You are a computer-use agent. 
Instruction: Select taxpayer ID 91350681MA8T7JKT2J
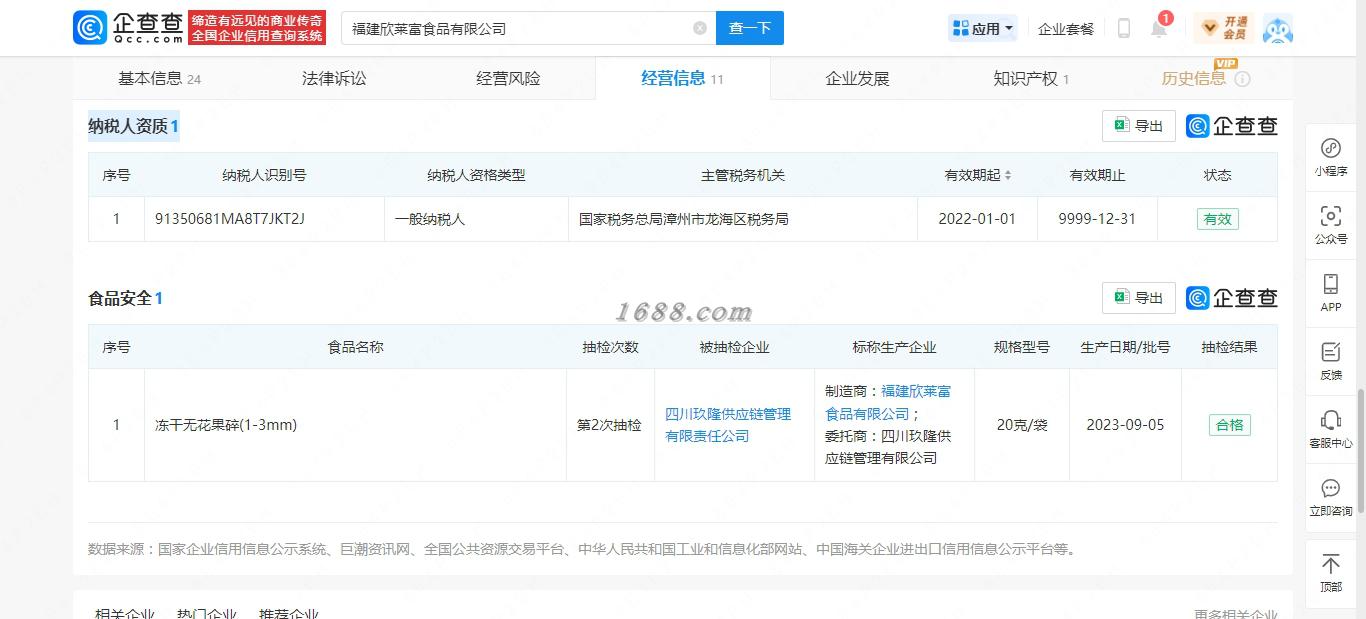(229, 219)
